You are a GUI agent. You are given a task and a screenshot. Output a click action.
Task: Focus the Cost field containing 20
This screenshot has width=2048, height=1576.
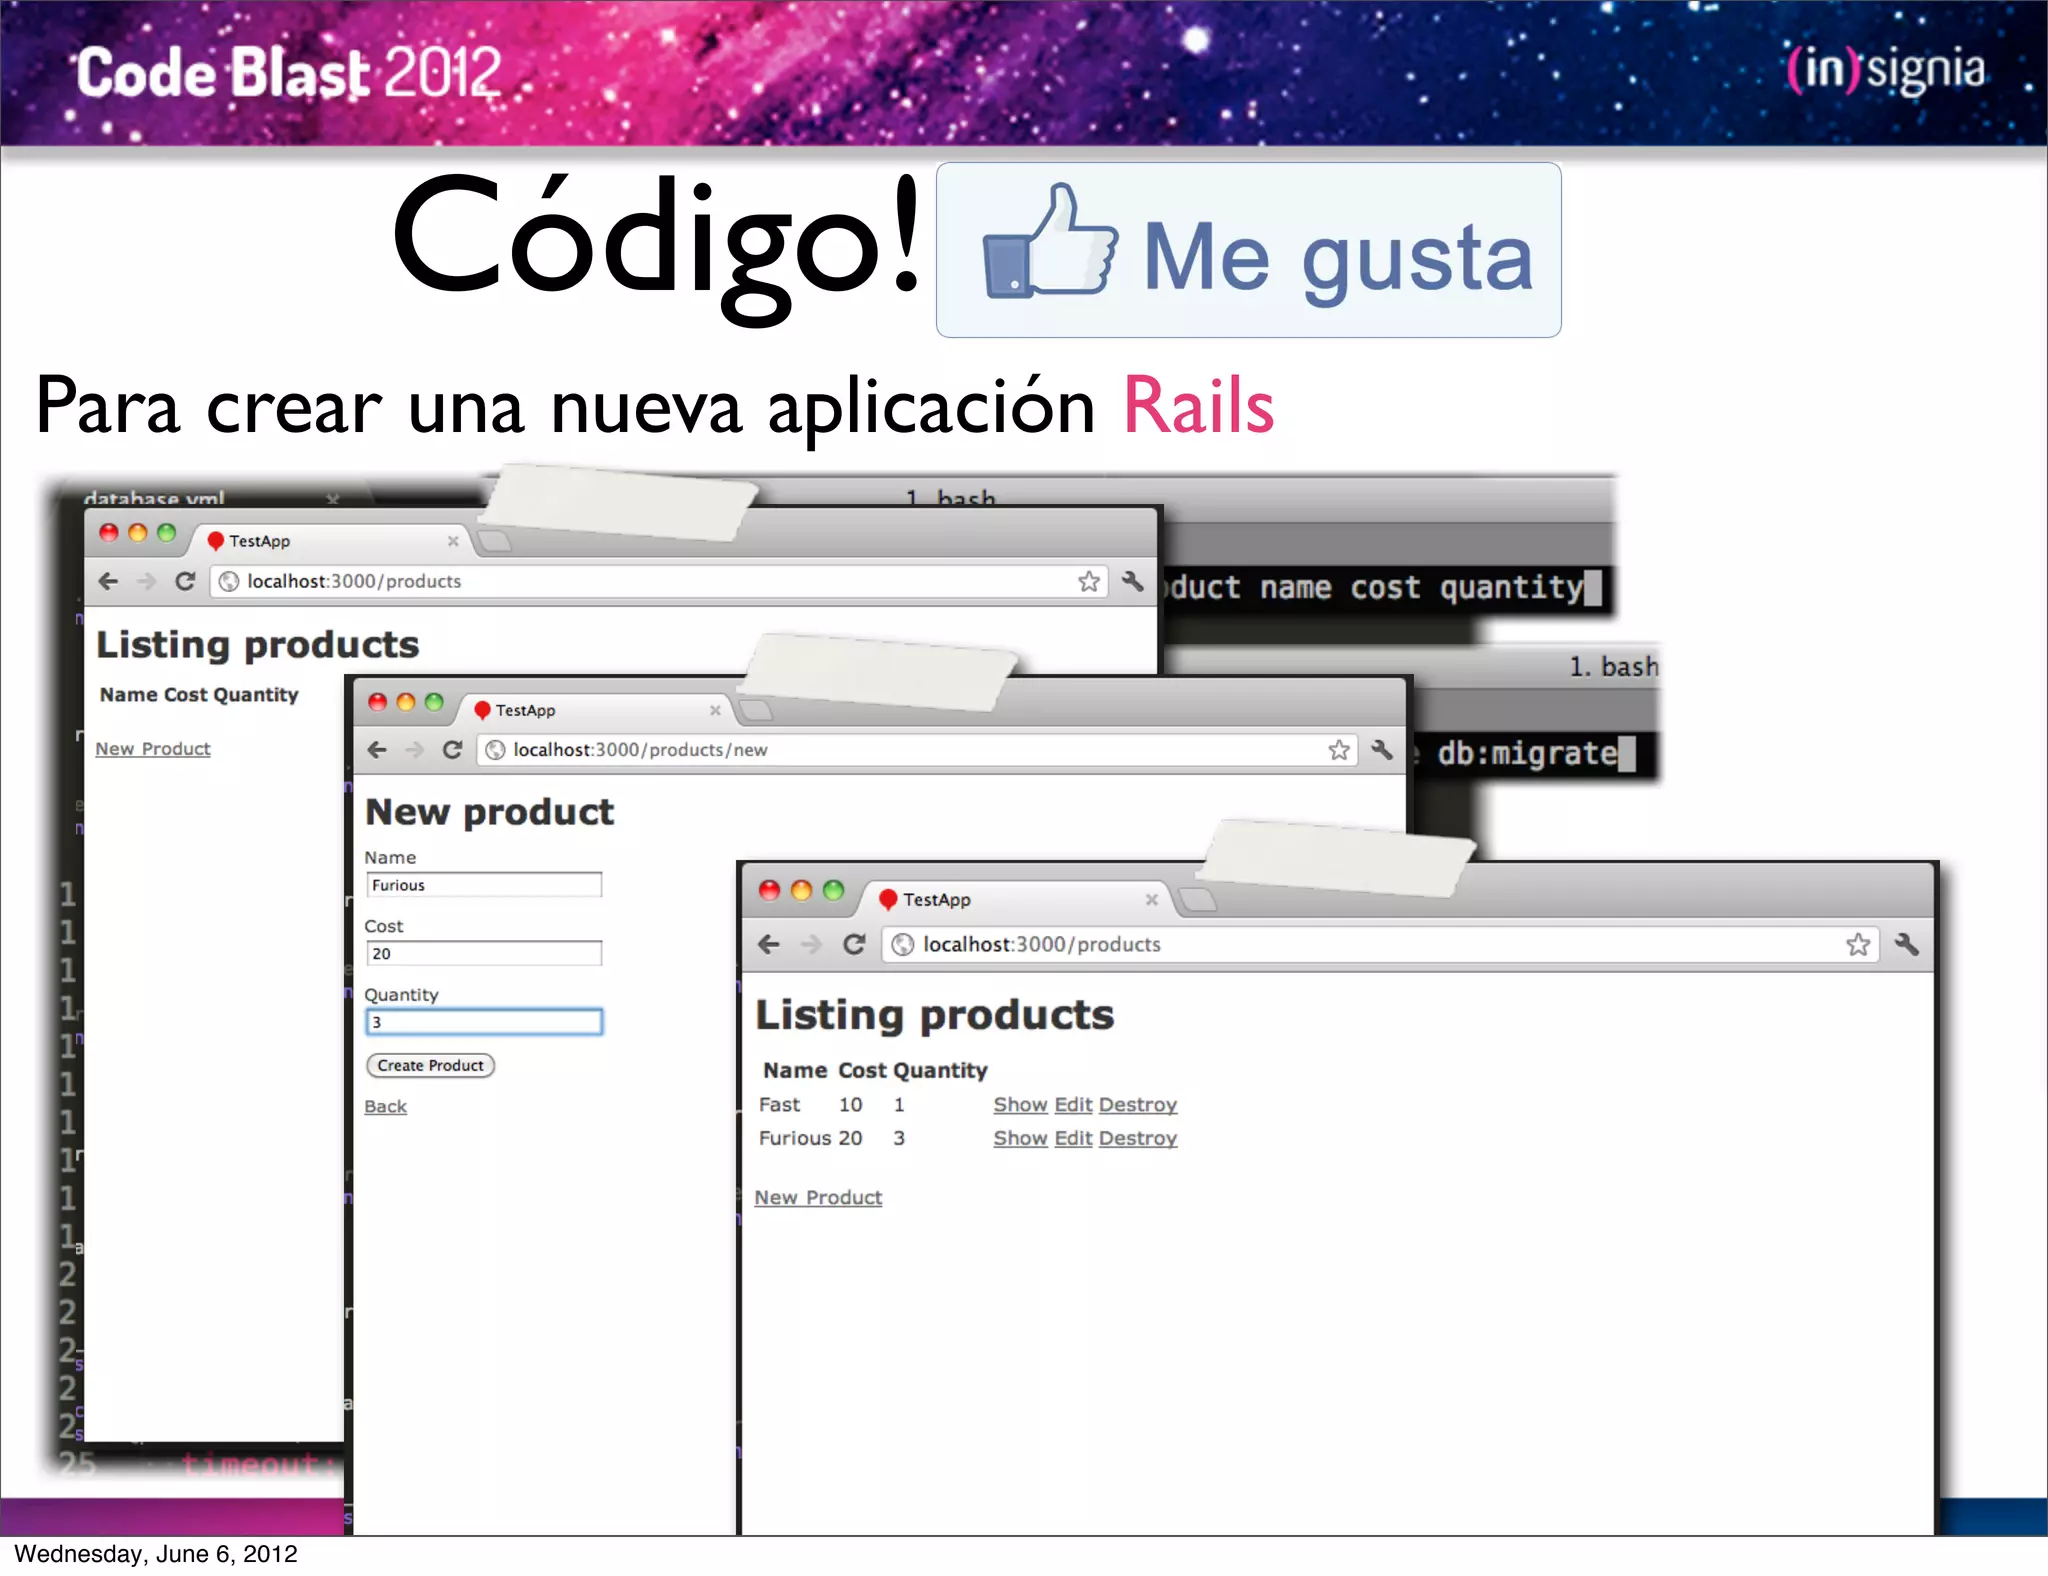coord(484,953)
